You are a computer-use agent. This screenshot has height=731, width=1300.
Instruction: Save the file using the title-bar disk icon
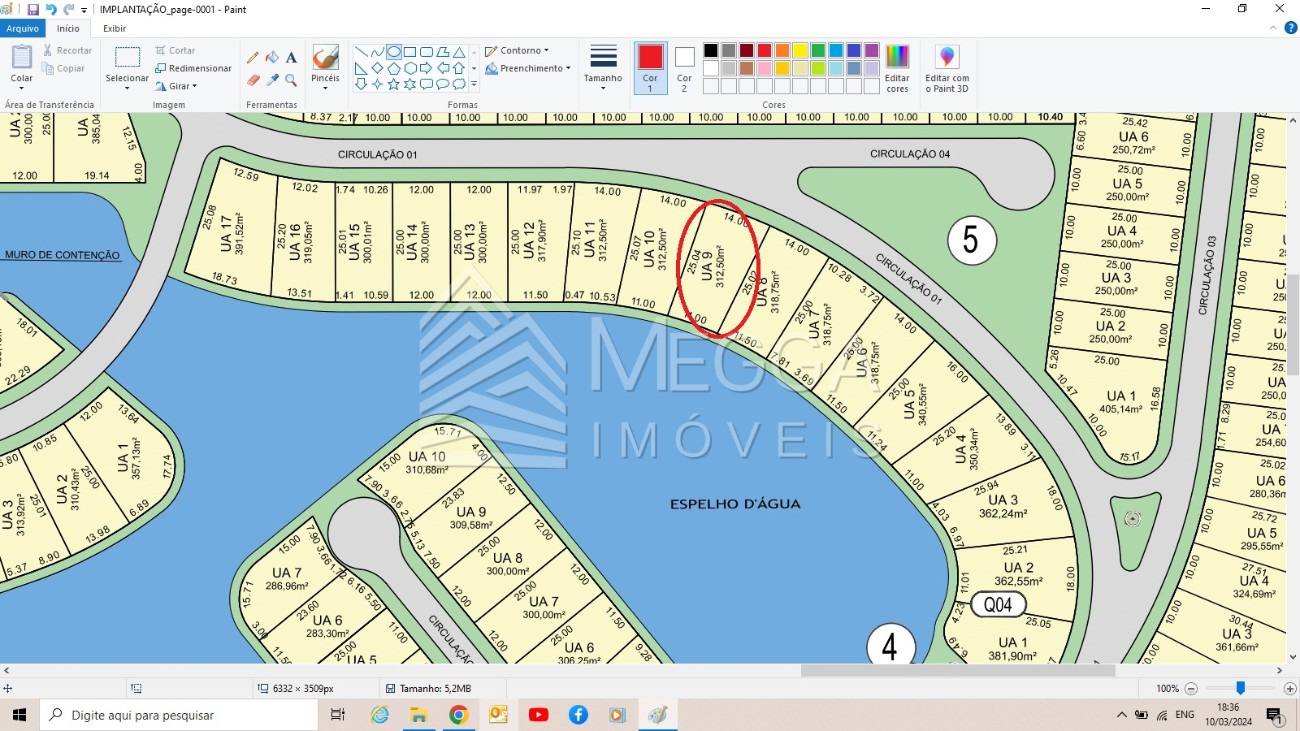(33, 9)
